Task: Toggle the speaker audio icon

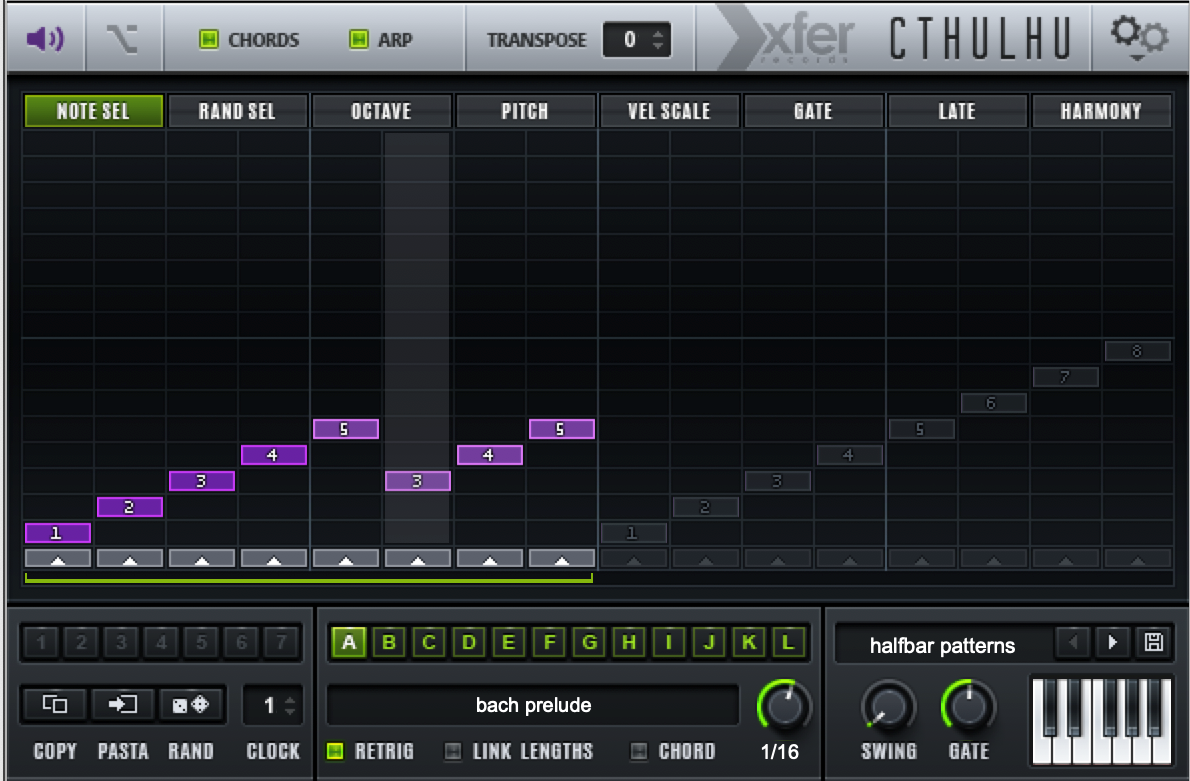Action: pyautogui.click(x=46, y=38)
